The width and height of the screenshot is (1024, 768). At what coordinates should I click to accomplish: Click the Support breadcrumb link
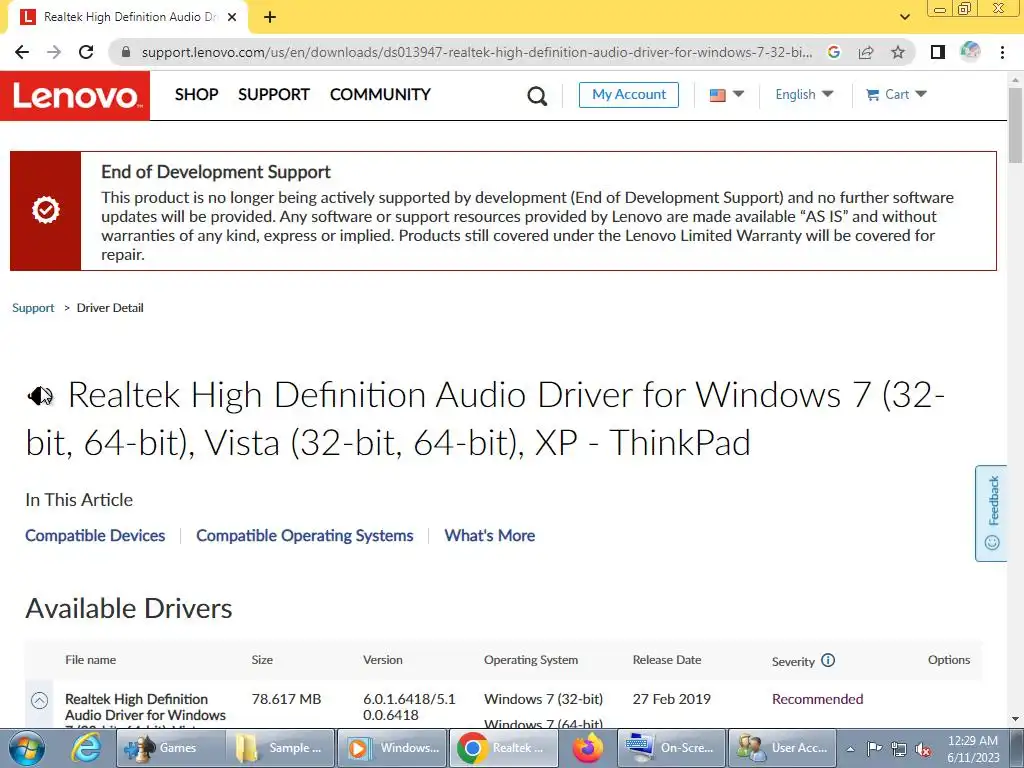tap(33, 308)
